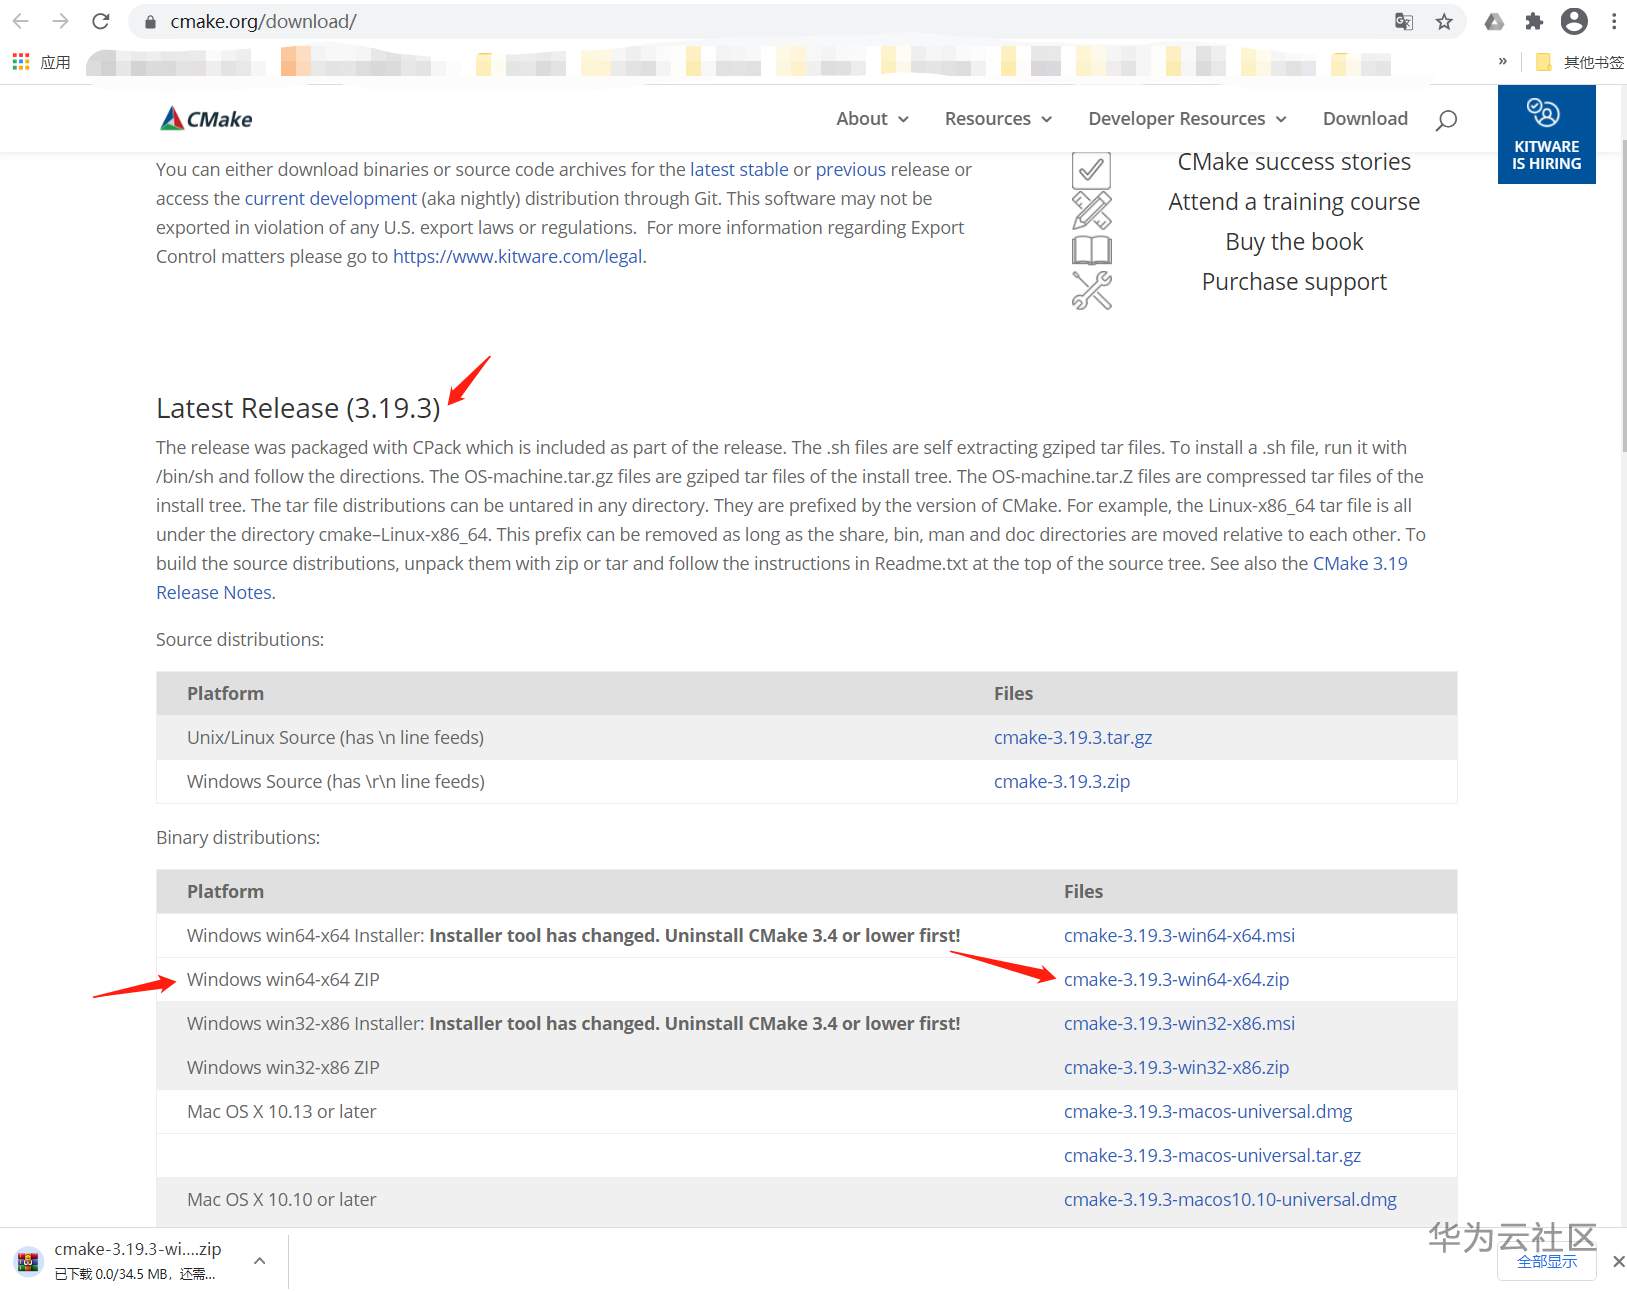Screen dimensions: 1627x1292
Task: Click the wrench tools icon beside Purchase support
Action: 1091,290
